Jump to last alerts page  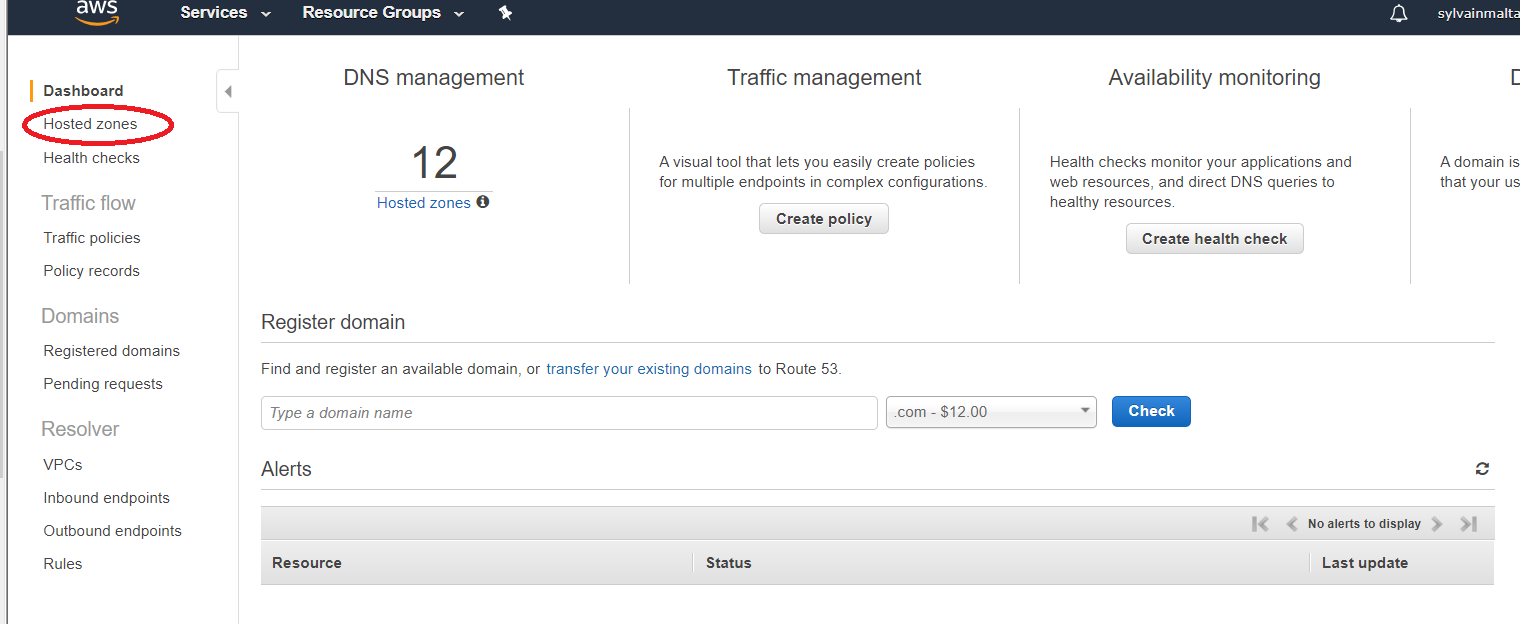(1468, 524)
